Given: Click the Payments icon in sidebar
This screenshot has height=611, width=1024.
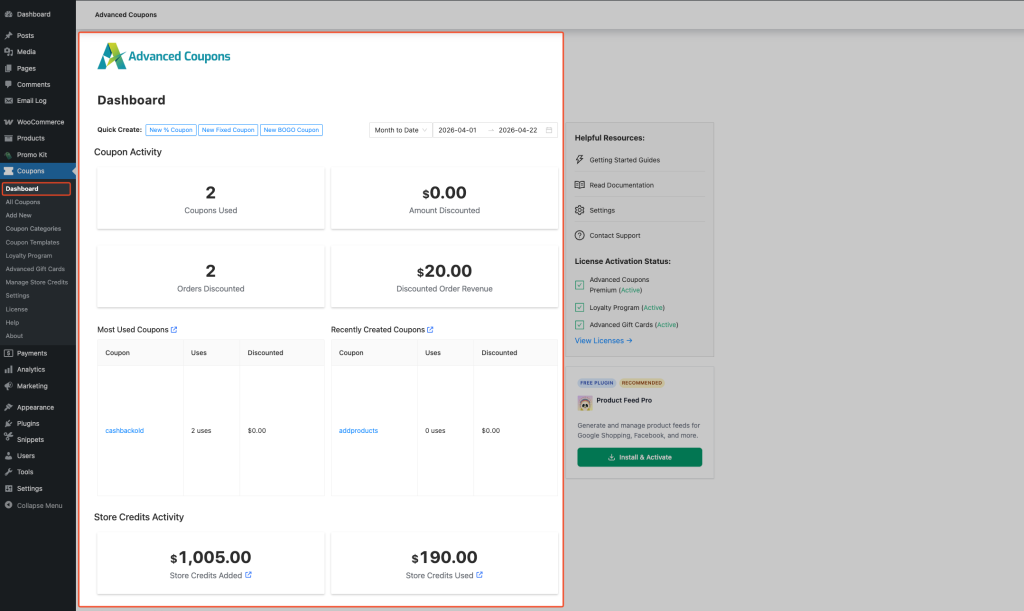Looking at the screenshot, I should coord(8,353).
